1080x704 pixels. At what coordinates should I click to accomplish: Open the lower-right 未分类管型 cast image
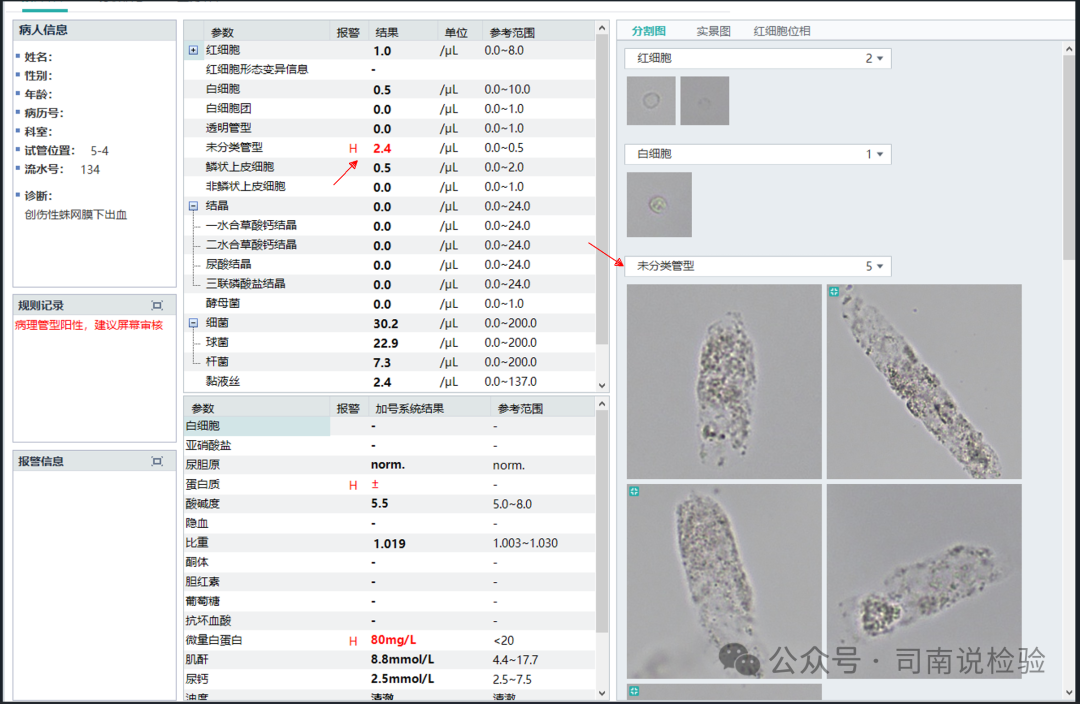[x=924, y=581]
